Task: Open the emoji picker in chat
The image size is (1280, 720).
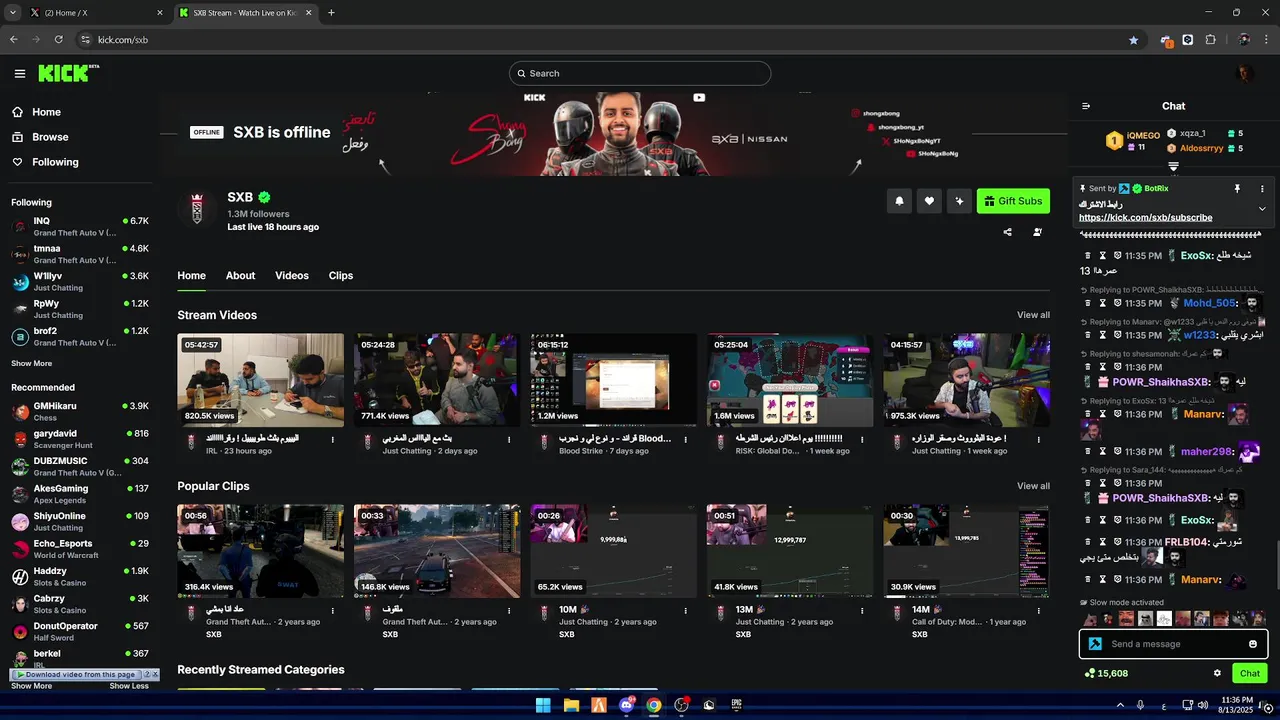Action: pyautogui.click(x=1253, y=644)
